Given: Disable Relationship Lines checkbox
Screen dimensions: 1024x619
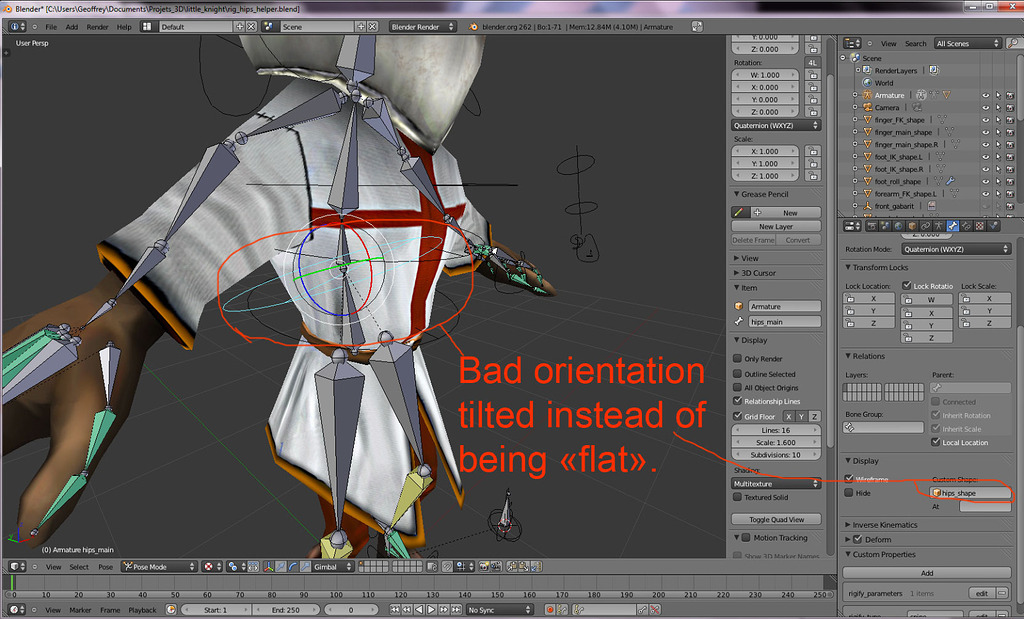Looking at the screenshot, I should 737,401.
